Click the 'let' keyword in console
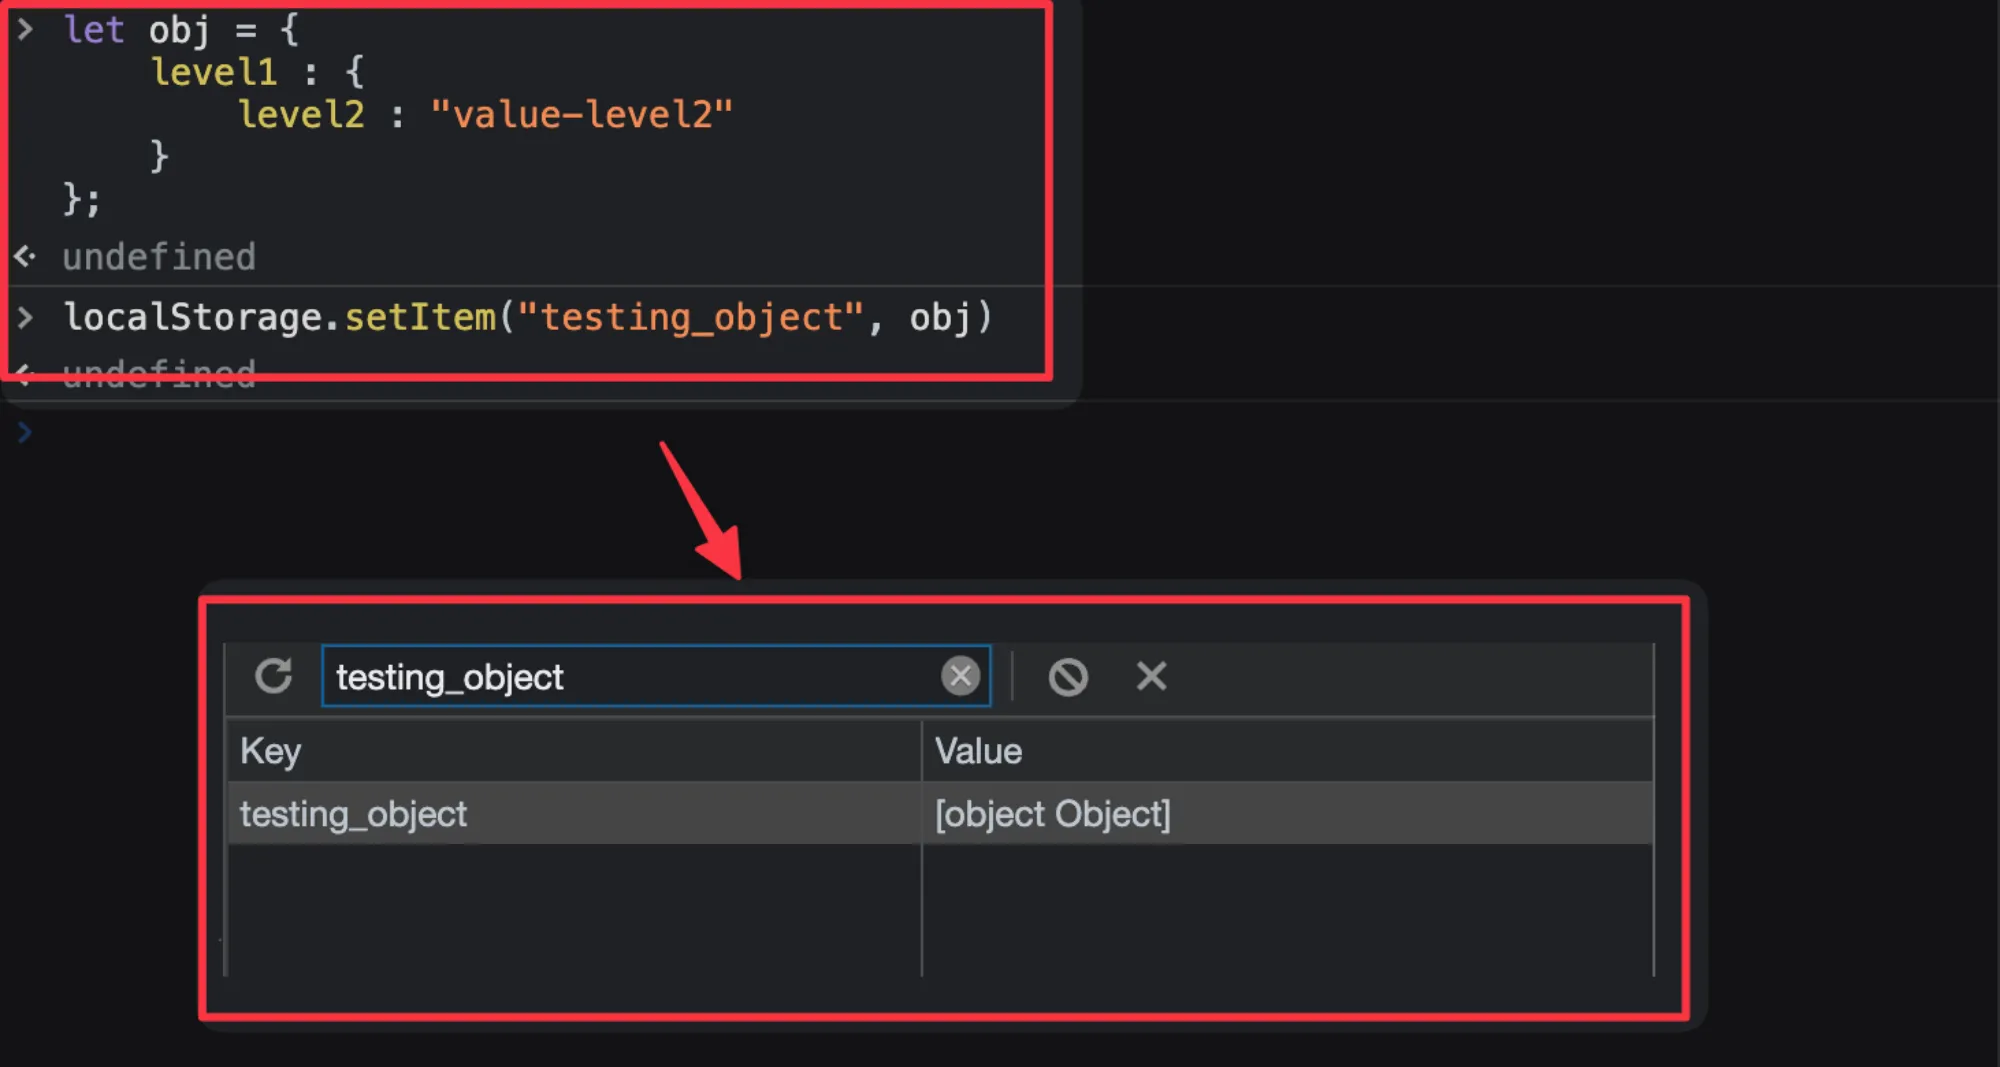The height and width of the screenshot is (1067, 2000). click(94, 30)
